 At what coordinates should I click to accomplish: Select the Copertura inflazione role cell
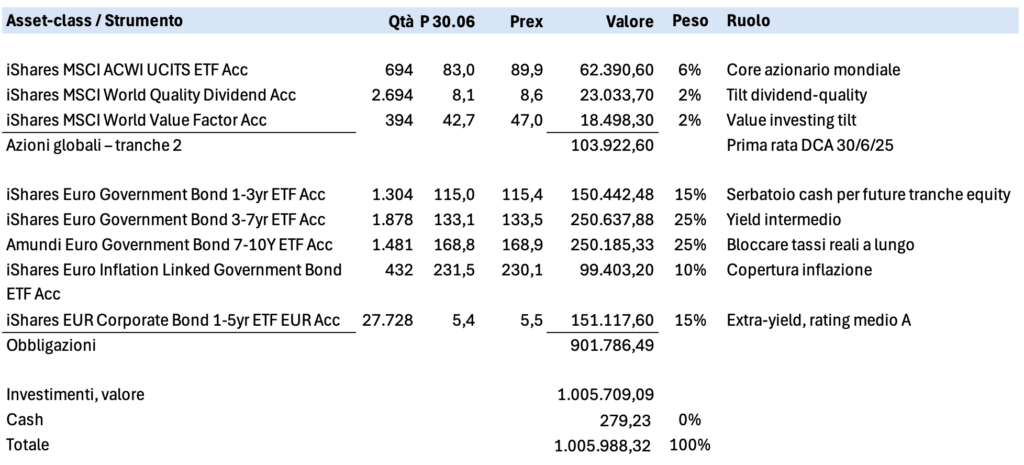[797, 269]
